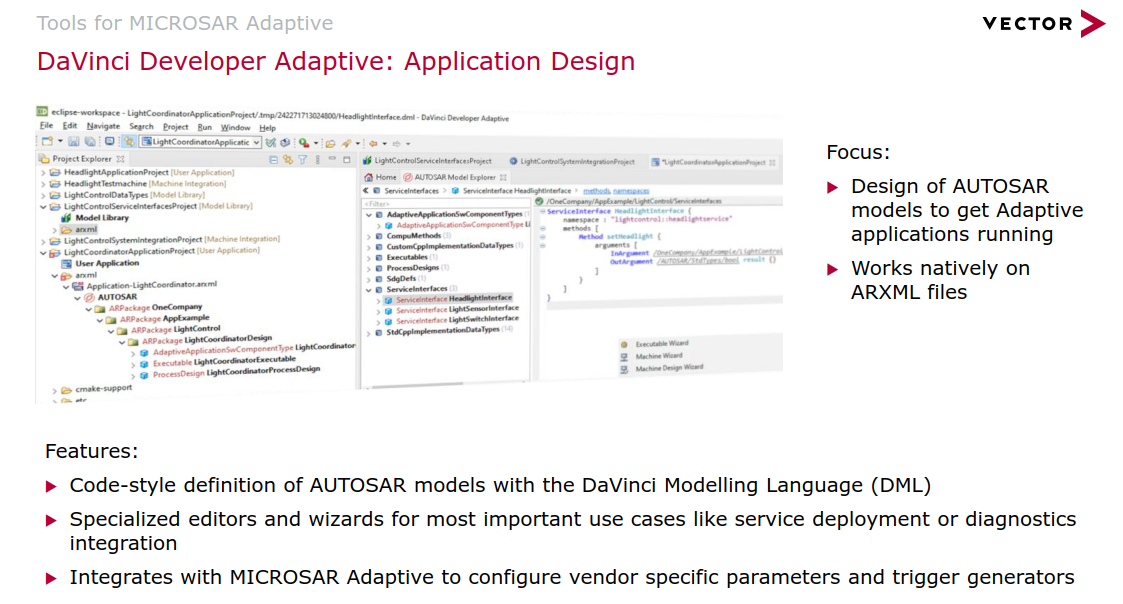
Task: Click the Link with Editor icon in Project Explorer
Action: click(x=288, y=160)
